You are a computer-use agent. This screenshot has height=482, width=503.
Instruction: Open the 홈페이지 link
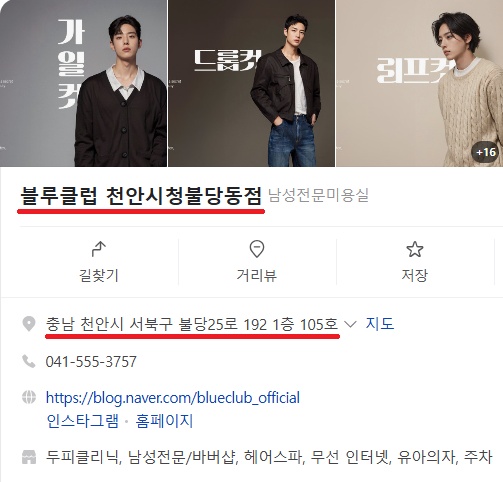coord(164,421)
